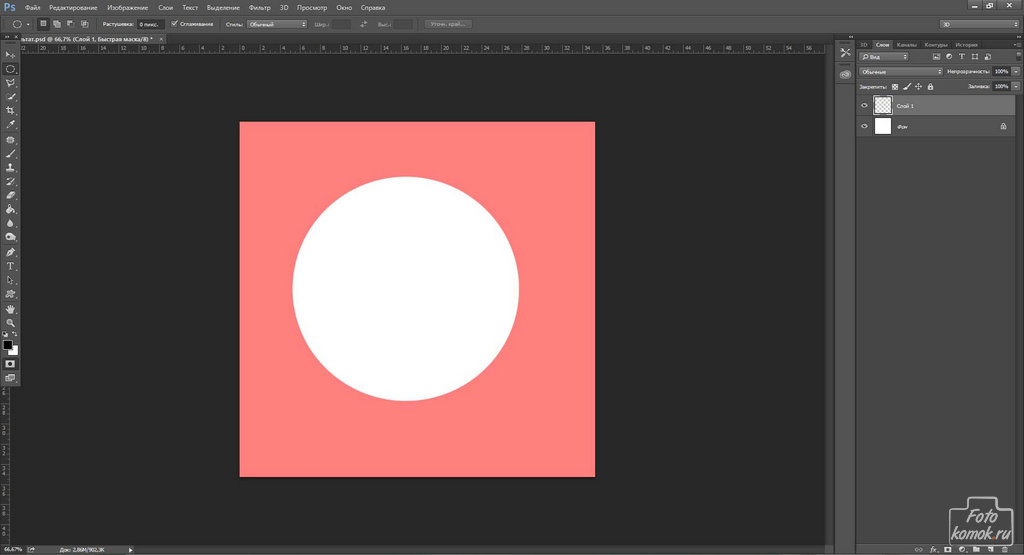The image size is (1024, 555).
Task: Filter layers by type layers icon
Action: tap(961, 57)
